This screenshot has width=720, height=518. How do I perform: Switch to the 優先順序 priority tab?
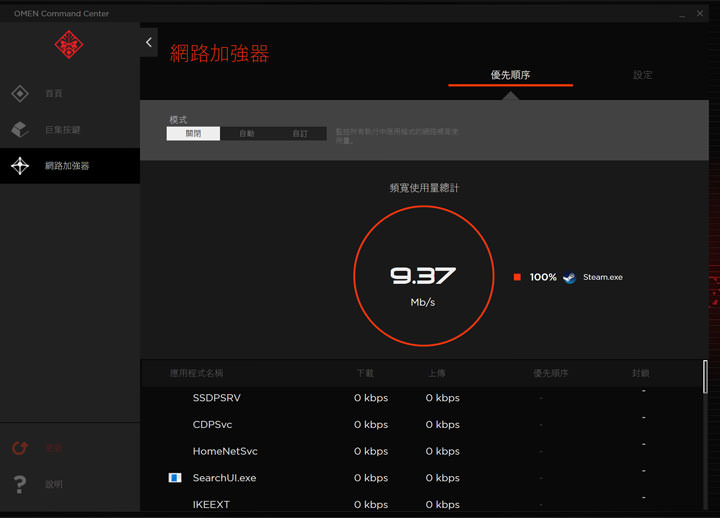pos(510,75)
